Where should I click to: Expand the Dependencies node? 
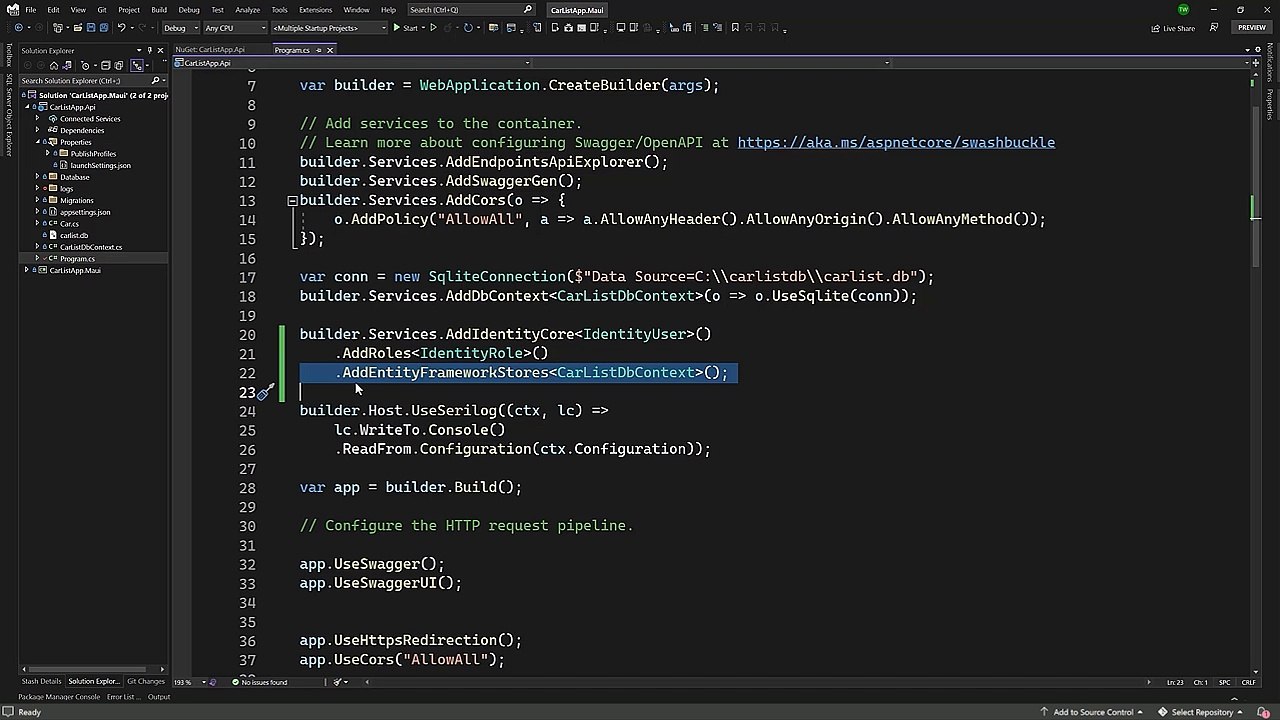coord(37,130)
